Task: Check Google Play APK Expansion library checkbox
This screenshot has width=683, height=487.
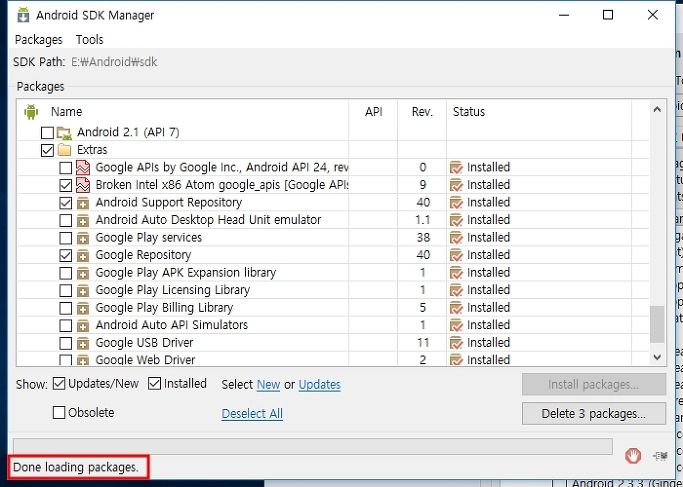Action: pyautogui.click(x=65, y=273)
